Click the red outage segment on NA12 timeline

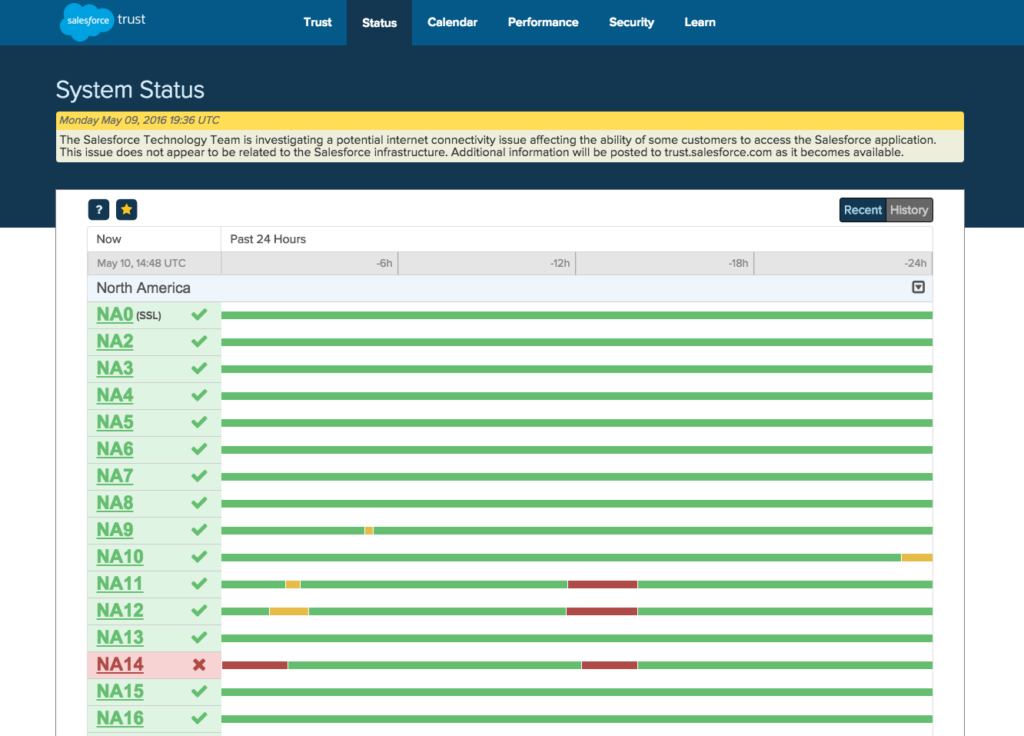(601, 611)
